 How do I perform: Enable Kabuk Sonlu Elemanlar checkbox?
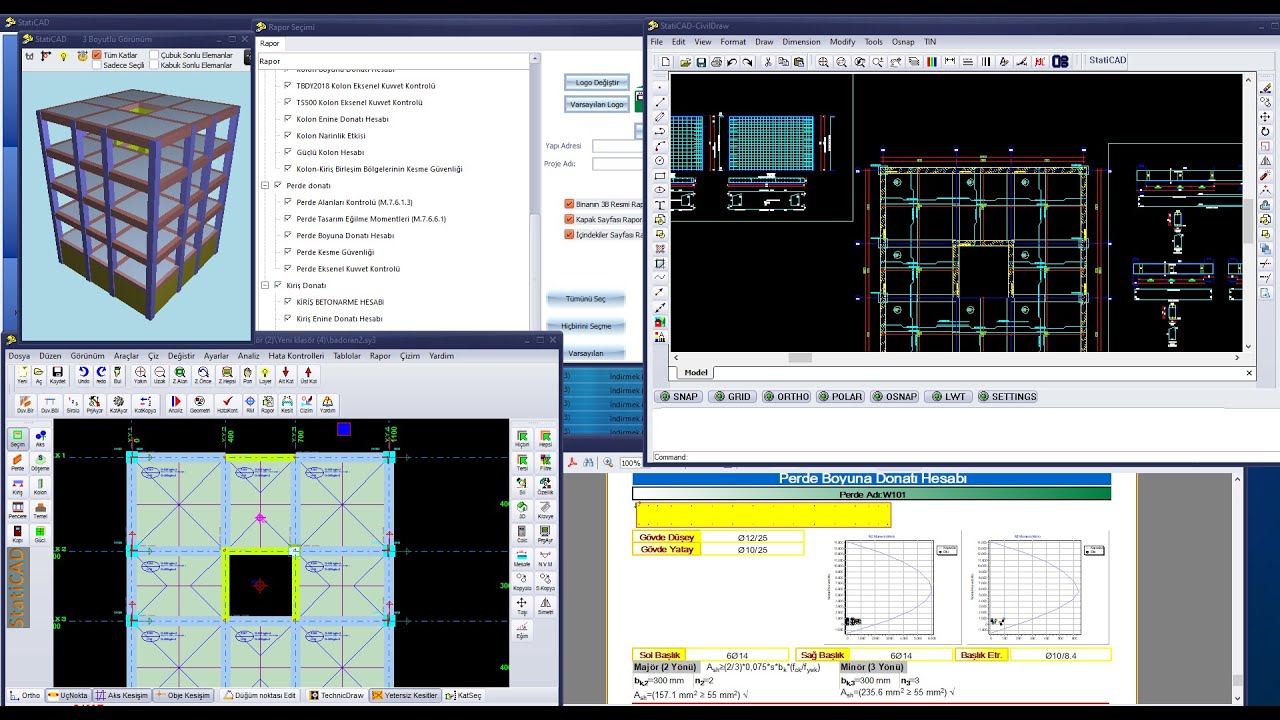pos(154,65)
